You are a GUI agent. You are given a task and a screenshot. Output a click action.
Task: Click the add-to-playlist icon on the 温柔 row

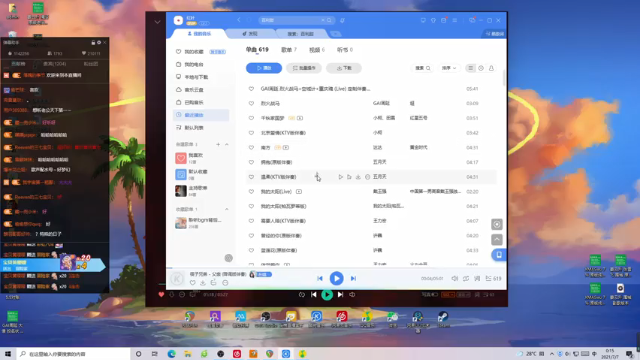(x=349, y=177)
